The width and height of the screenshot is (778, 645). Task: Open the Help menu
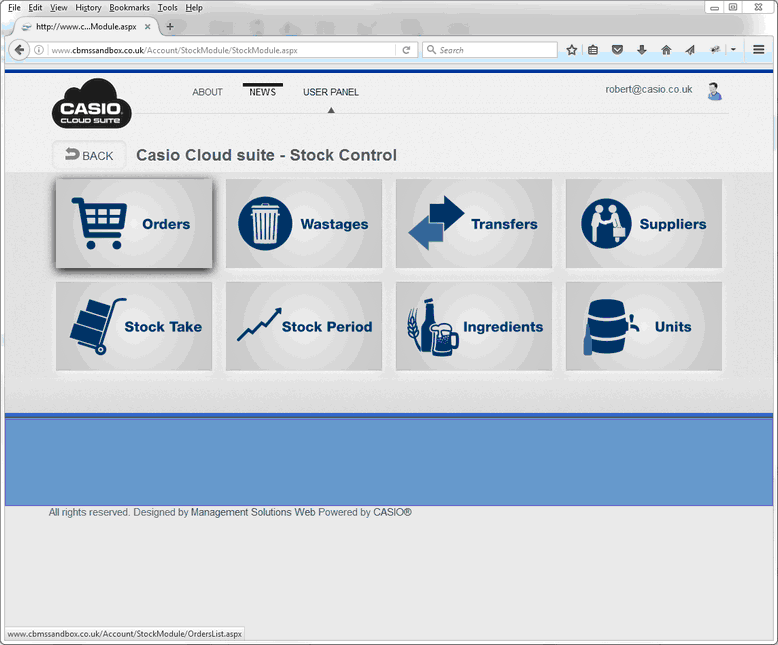click(194, 7)
